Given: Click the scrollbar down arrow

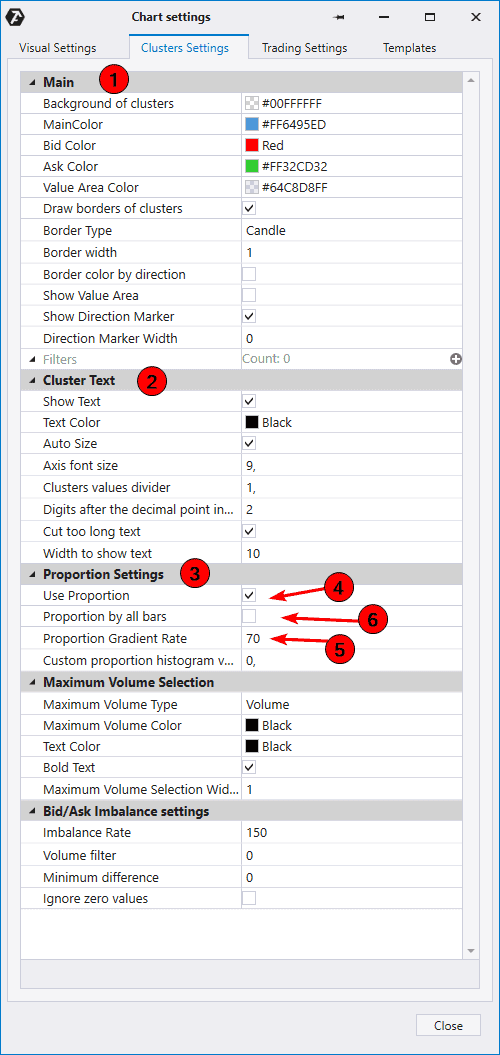Looking at the screenshot, I should 471,951.
